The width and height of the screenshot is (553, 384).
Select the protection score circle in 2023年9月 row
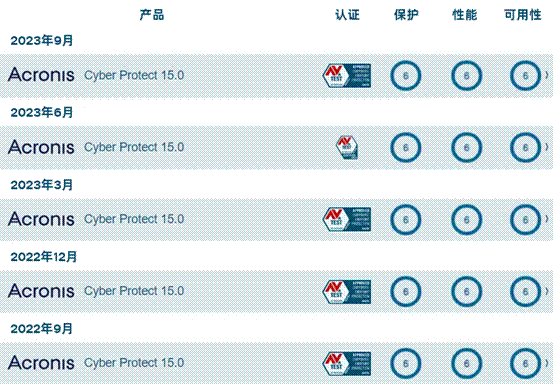pos(406,75)
